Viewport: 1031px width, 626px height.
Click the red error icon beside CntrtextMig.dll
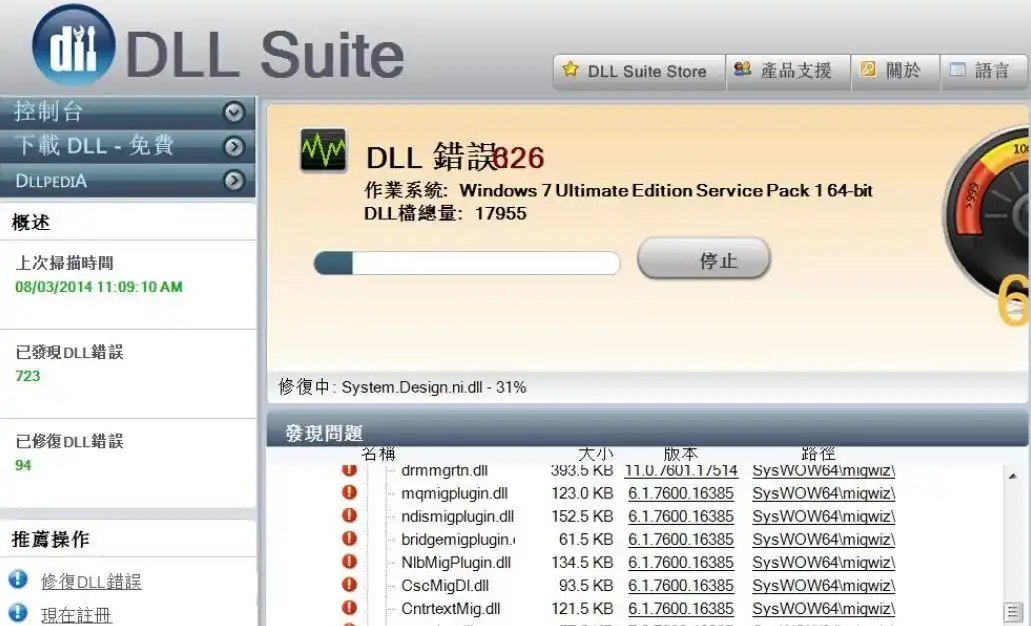(348, 608)
